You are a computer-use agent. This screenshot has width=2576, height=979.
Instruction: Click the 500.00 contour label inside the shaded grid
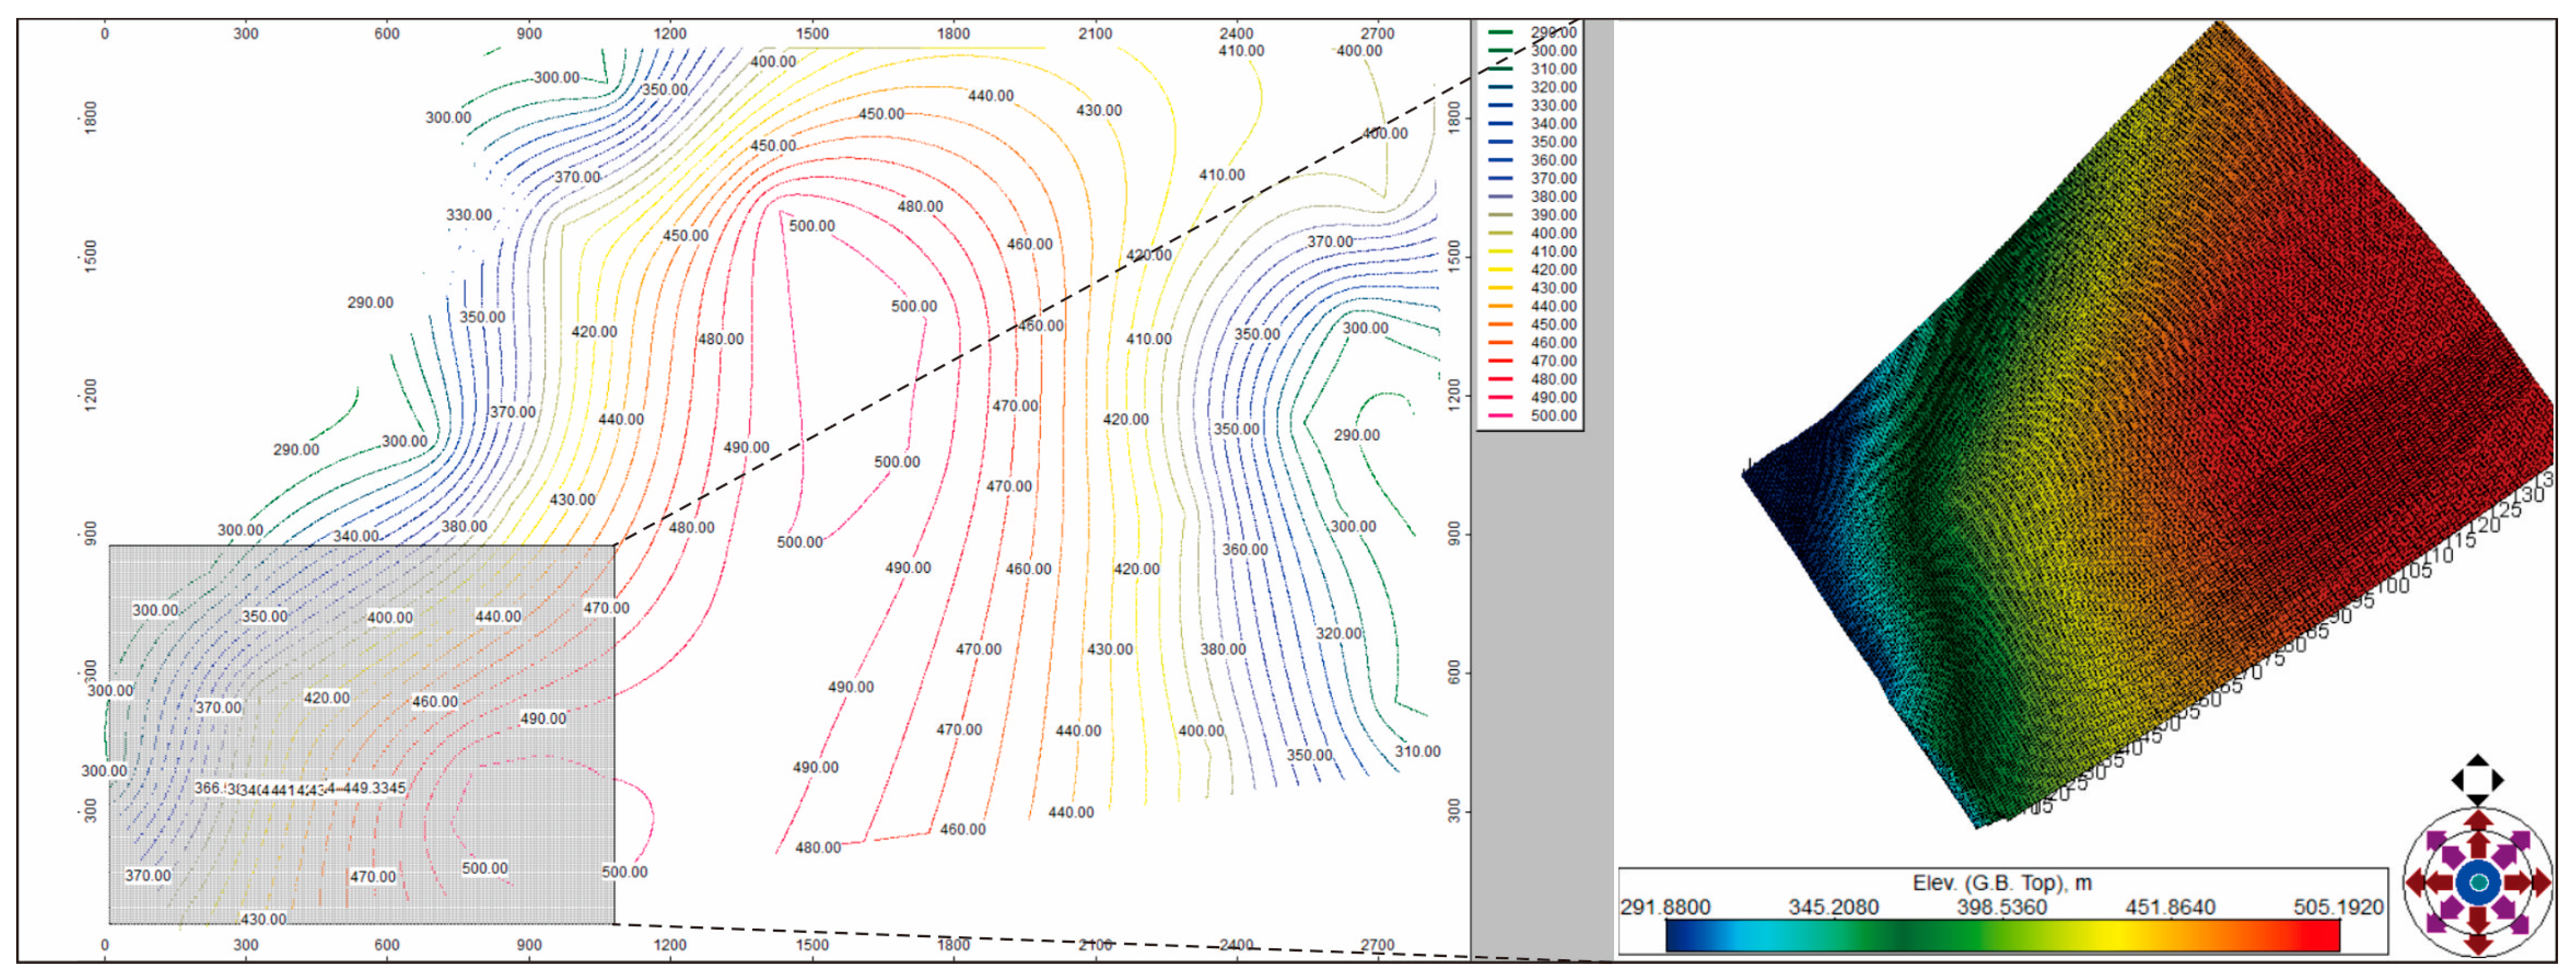484,868
